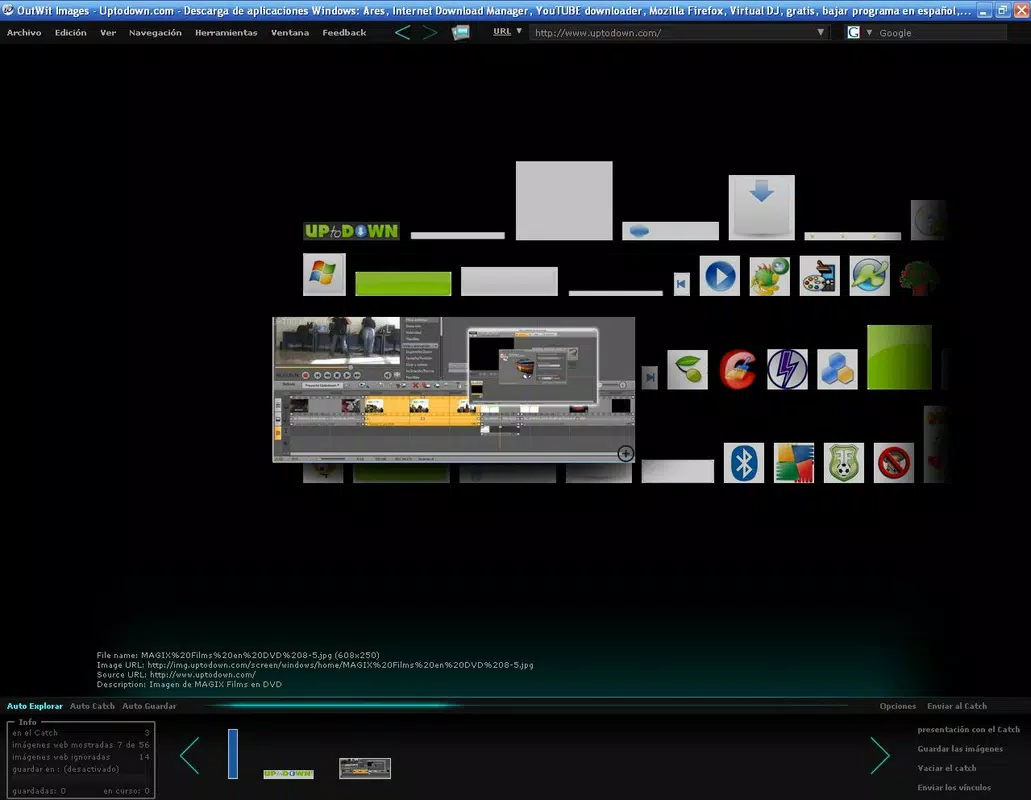Select the large green square image
This screenshot has width=1031, height=800.
coord(899,357)
